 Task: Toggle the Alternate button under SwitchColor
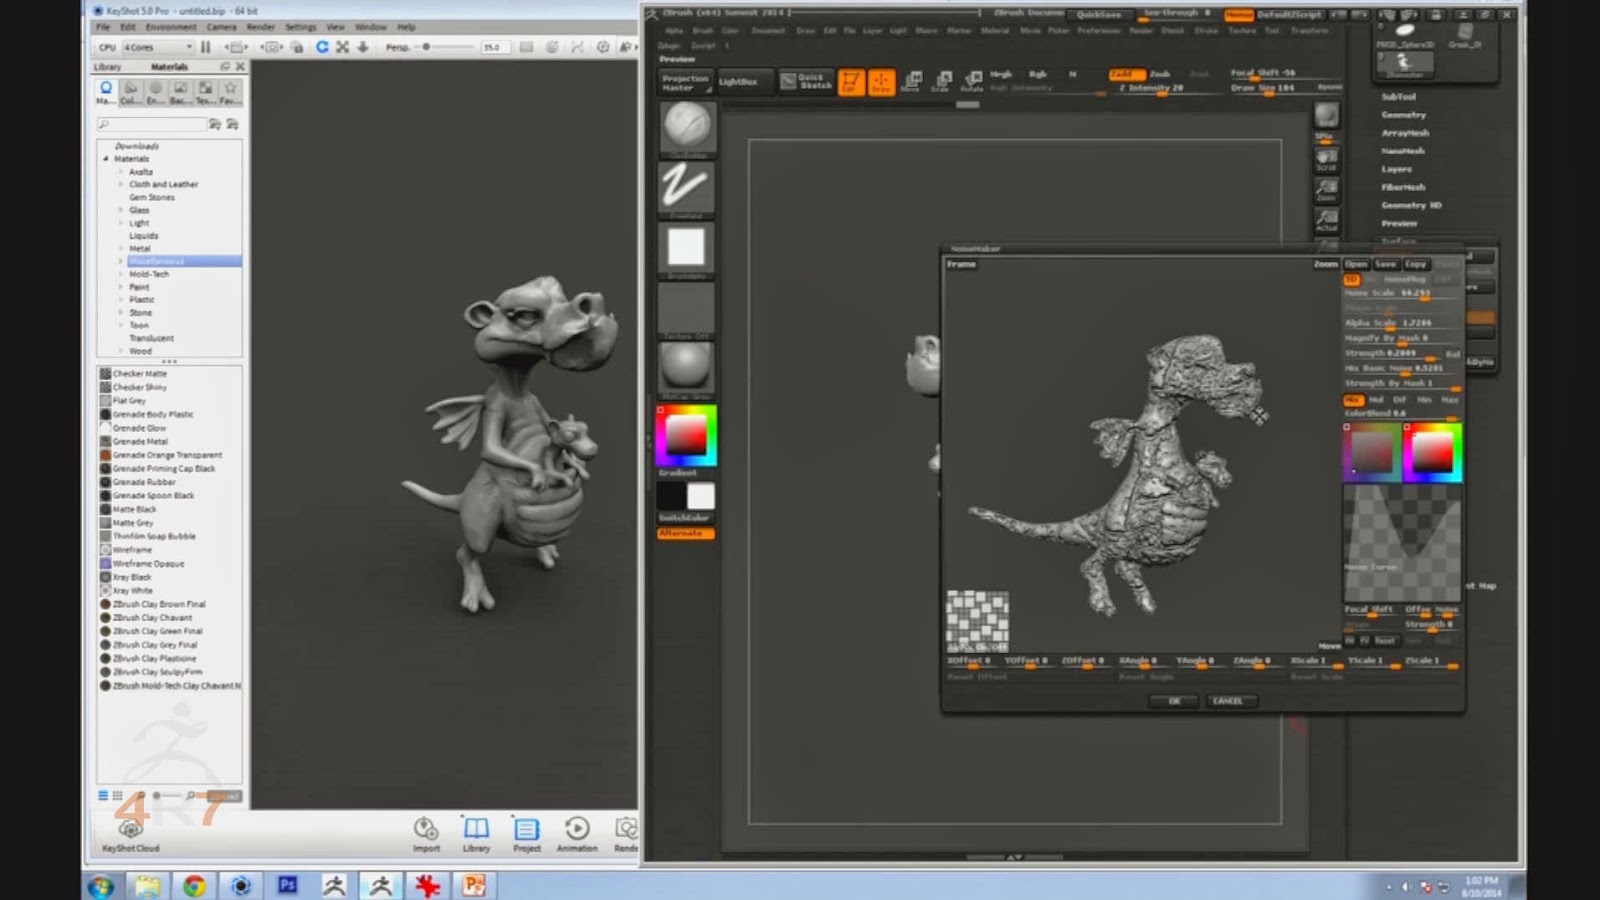pyautogui.click(x=686, y=533)
